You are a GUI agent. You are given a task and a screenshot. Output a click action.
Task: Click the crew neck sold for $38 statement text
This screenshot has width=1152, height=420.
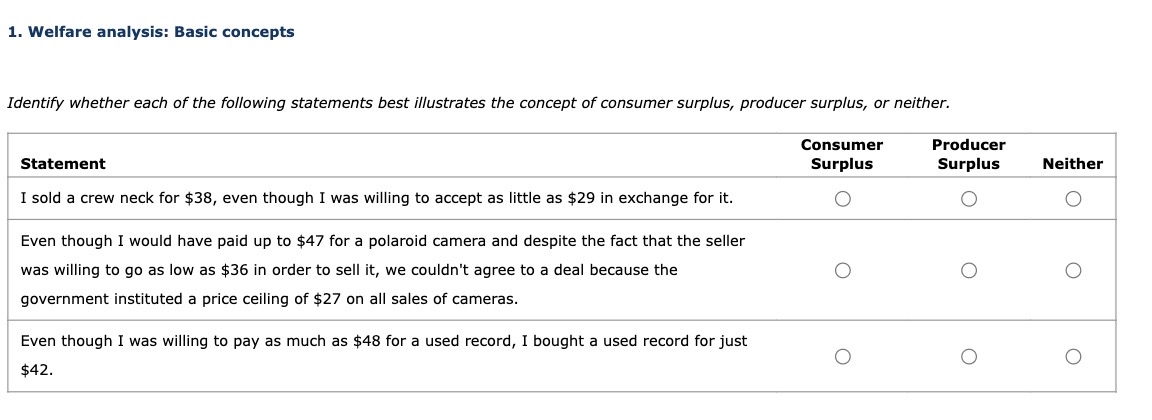coord(376,198)
